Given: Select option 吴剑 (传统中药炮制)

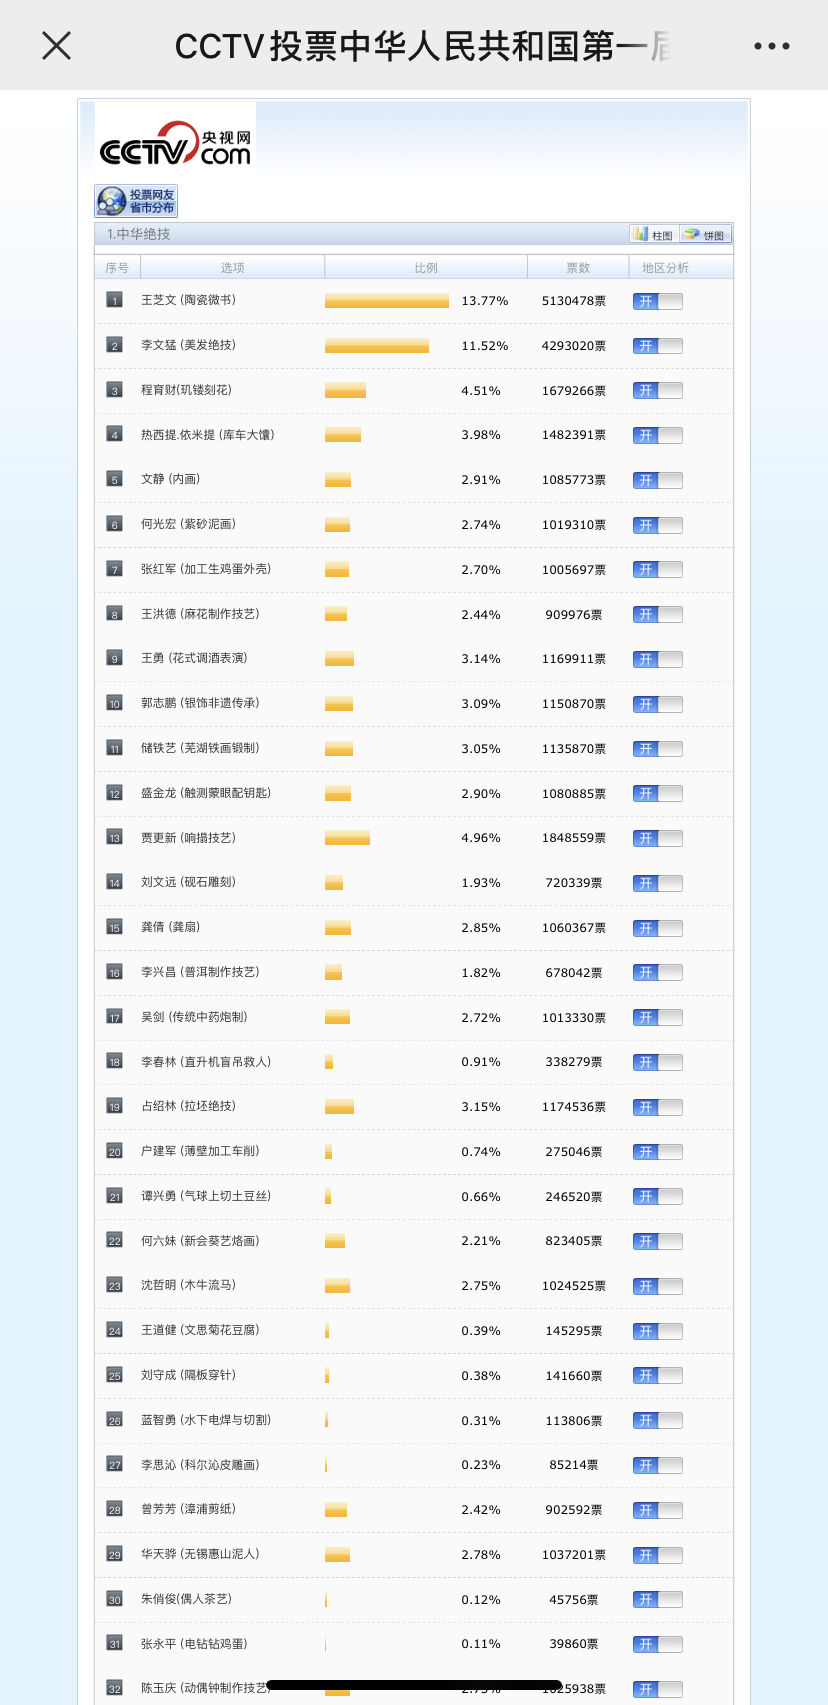Looking at the screenshot, I should coord(194,1017).
